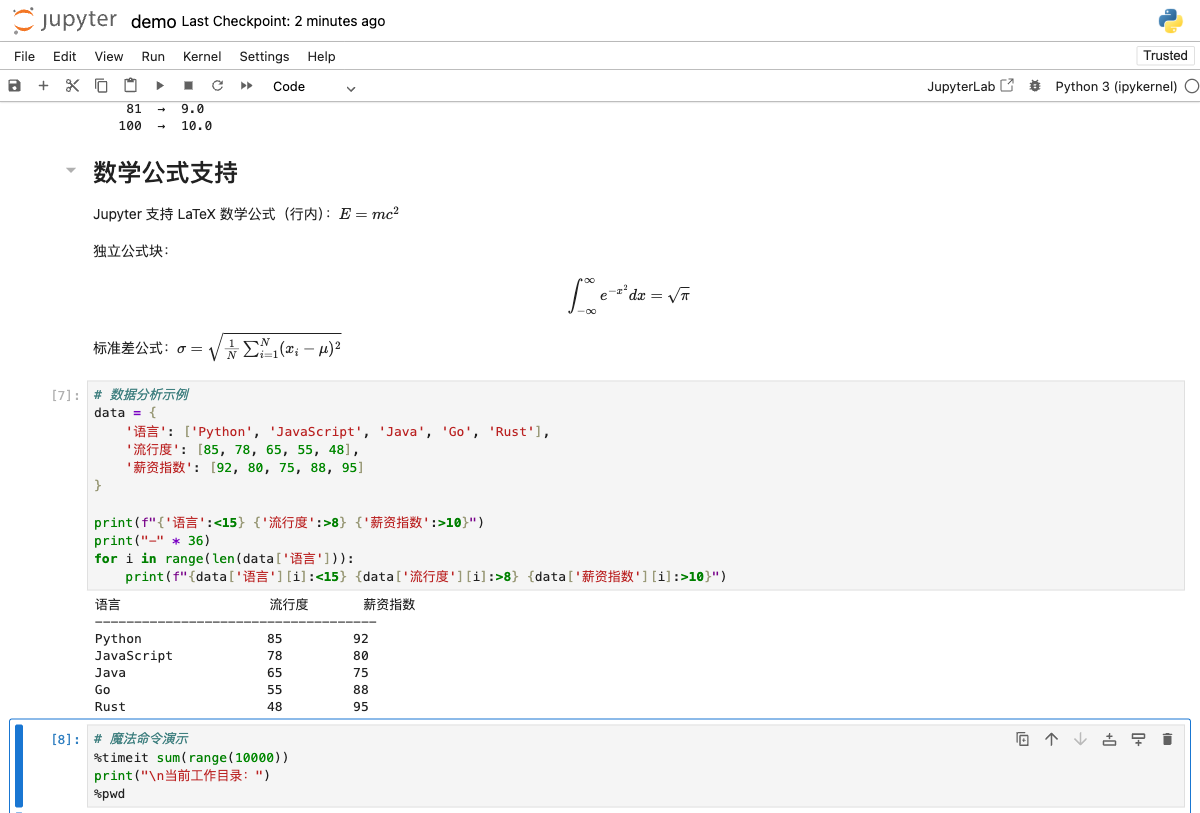
Task: Paste cell from clipboard
Action: pyautogui.click(x=130, y=86)
